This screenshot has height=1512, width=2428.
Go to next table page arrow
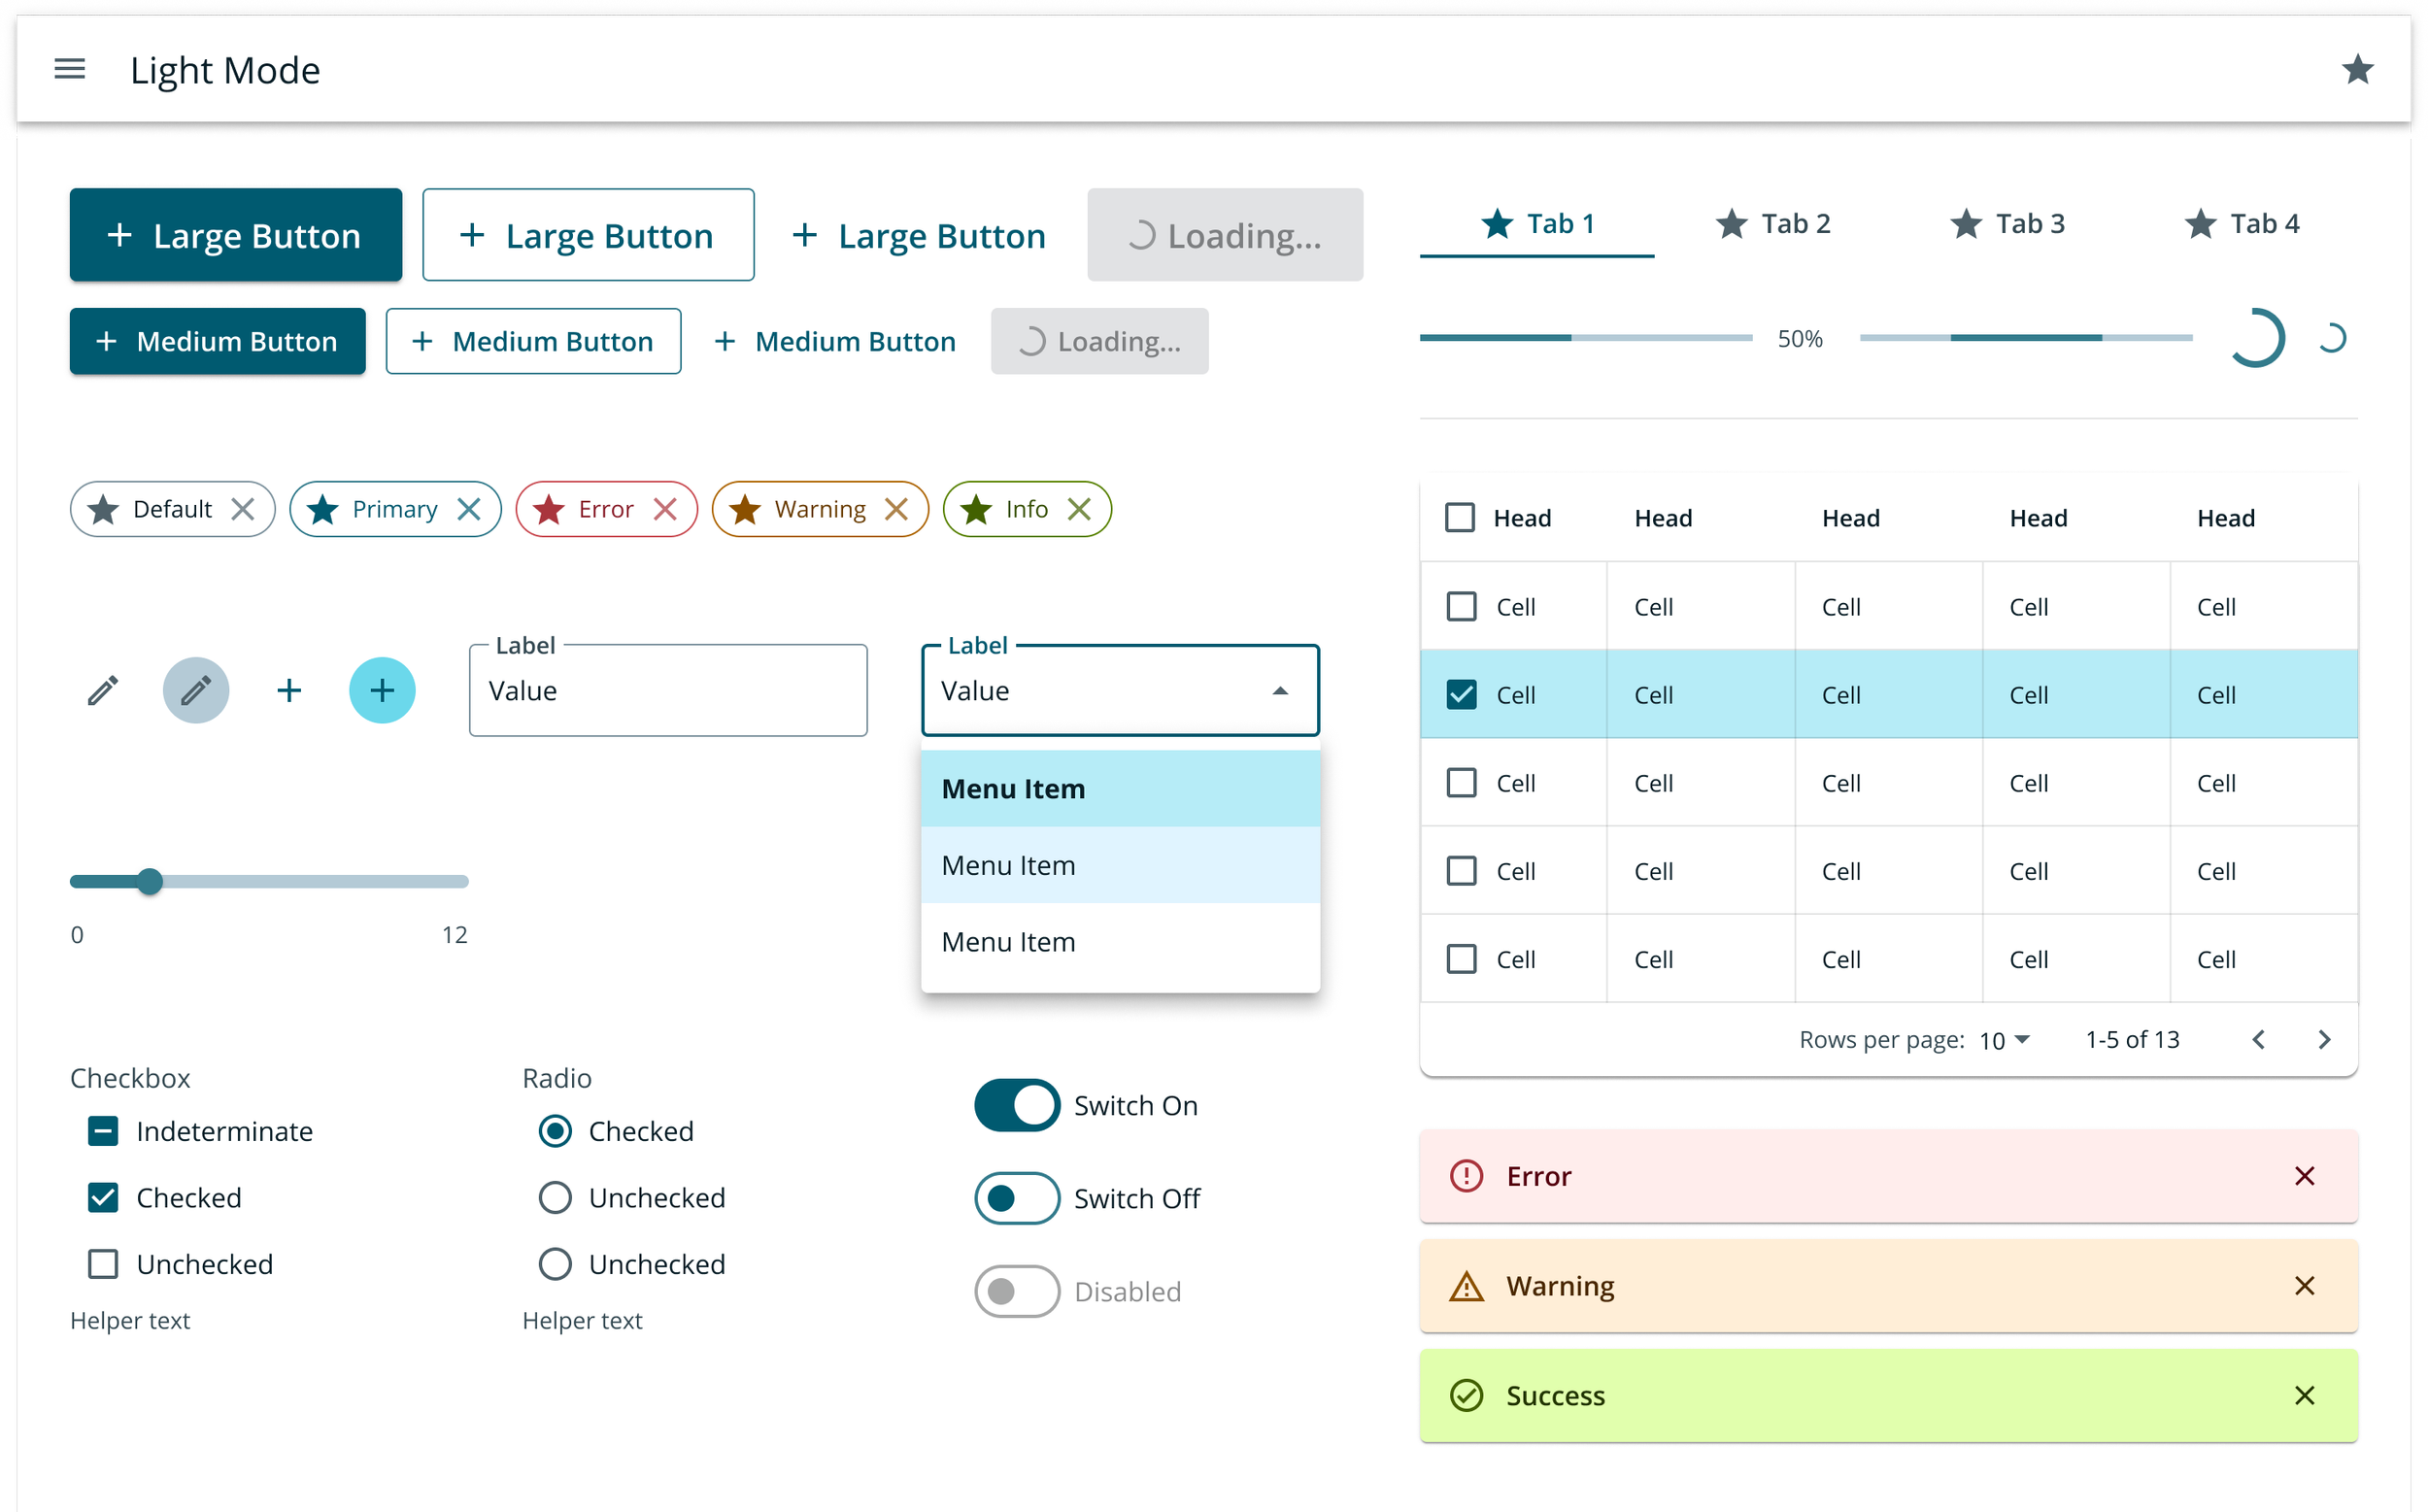[x=2324, y=1039]
